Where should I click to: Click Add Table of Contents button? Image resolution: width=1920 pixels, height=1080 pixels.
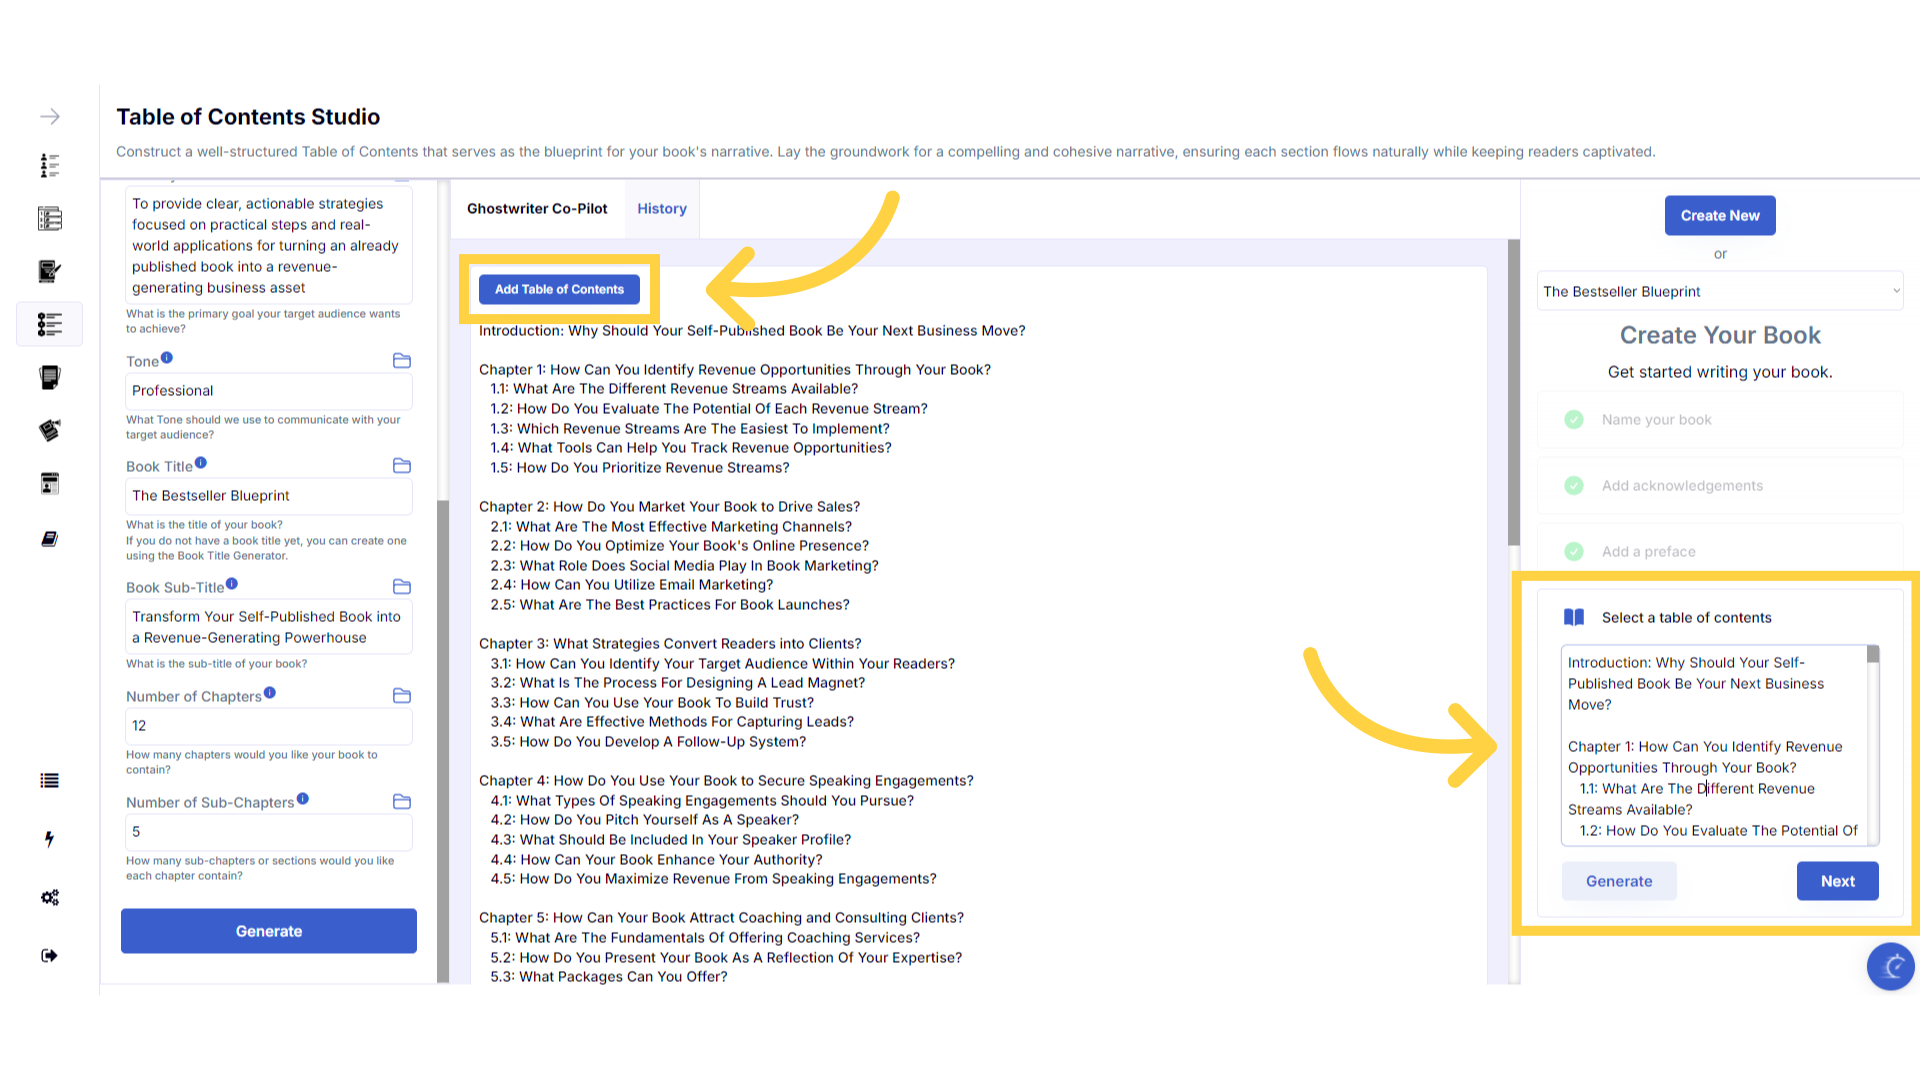(x=559, y=289)
